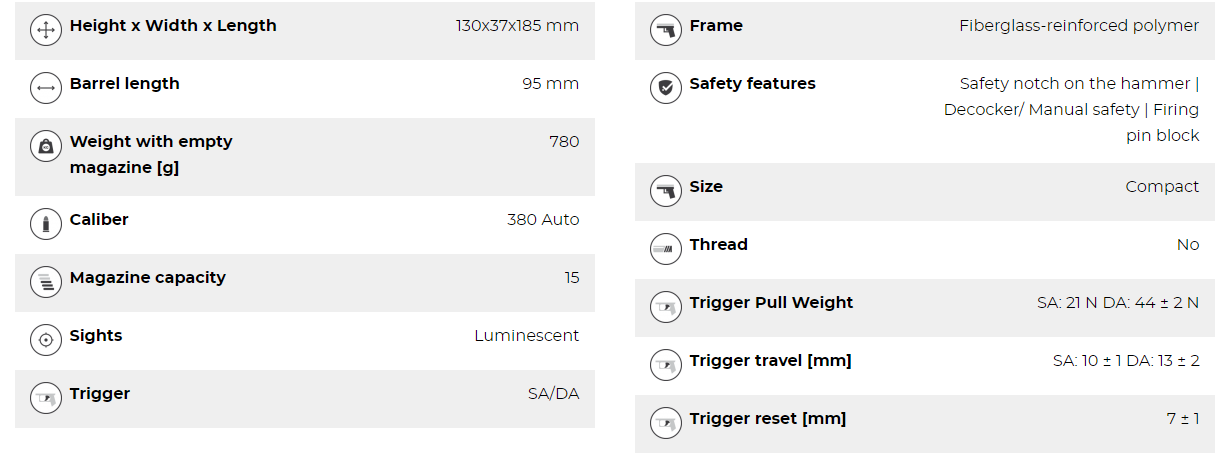Viewport: 1219px width, 461px height.
Task: Click the "Height x Width x Length" label
Action: [x=173, y=26]
